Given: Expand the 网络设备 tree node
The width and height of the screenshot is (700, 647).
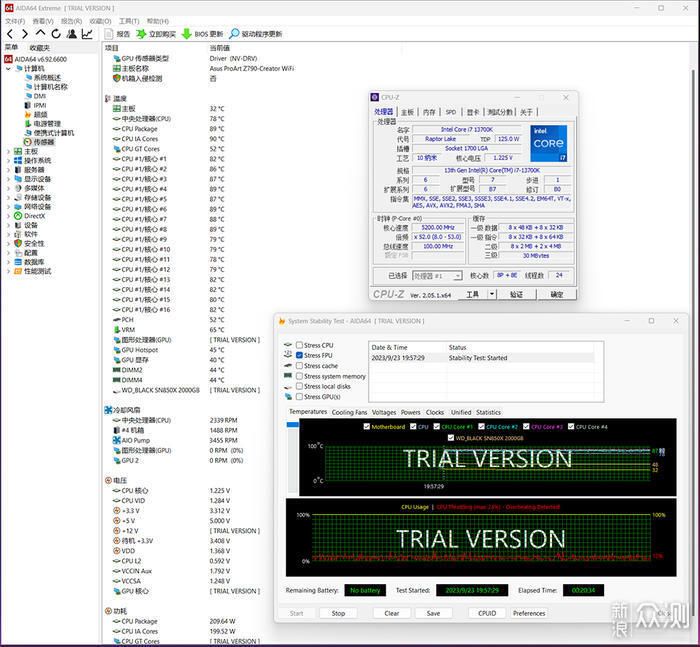Looking at the screenshot, I should tap(8, 207).
